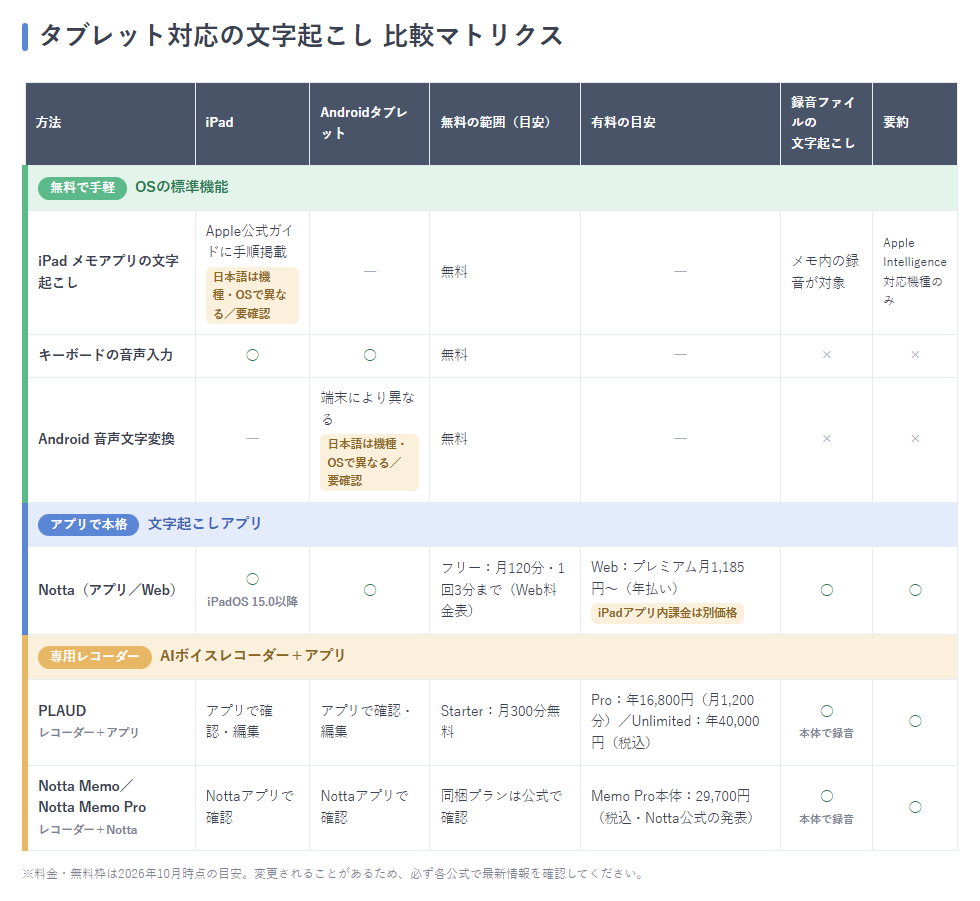Click the レコーダー+Notta subtitle
The width and height of the screenshot is (980, 901).
tap(88, 830)
